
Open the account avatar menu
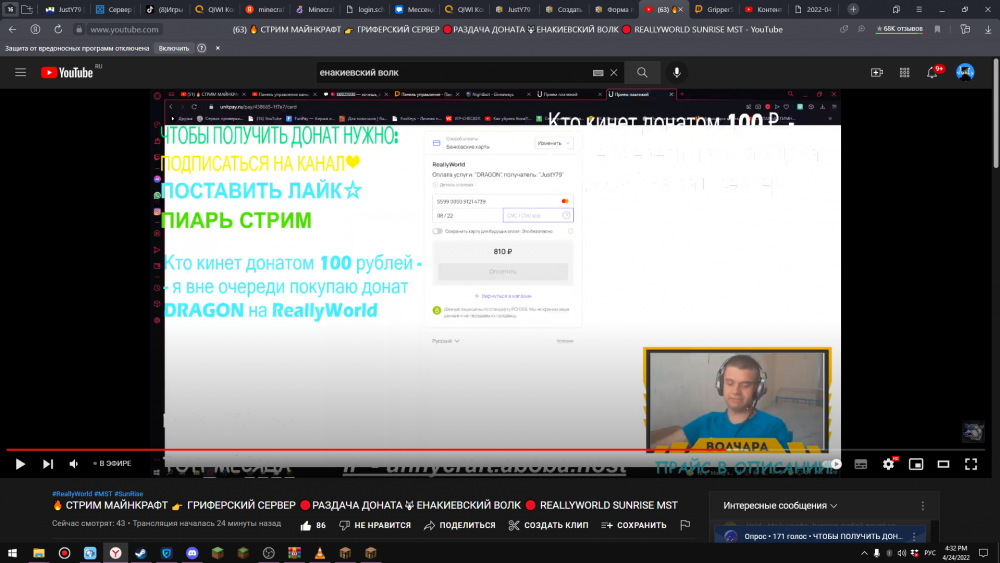pyautogui.click(x=965, y=73)
